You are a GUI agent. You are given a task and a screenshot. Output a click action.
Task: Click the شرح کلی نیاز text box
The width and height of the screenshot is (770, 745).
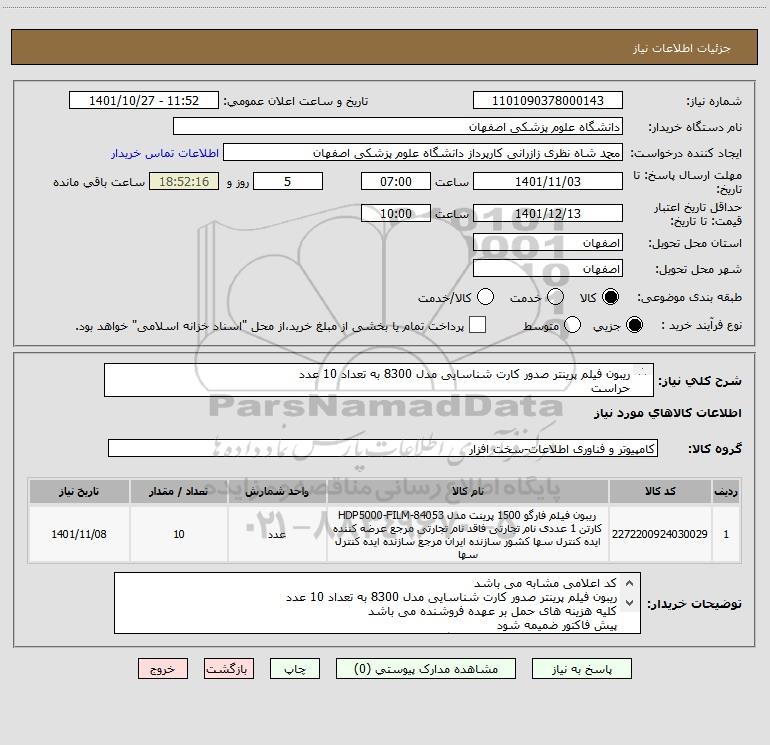(379, 380)
